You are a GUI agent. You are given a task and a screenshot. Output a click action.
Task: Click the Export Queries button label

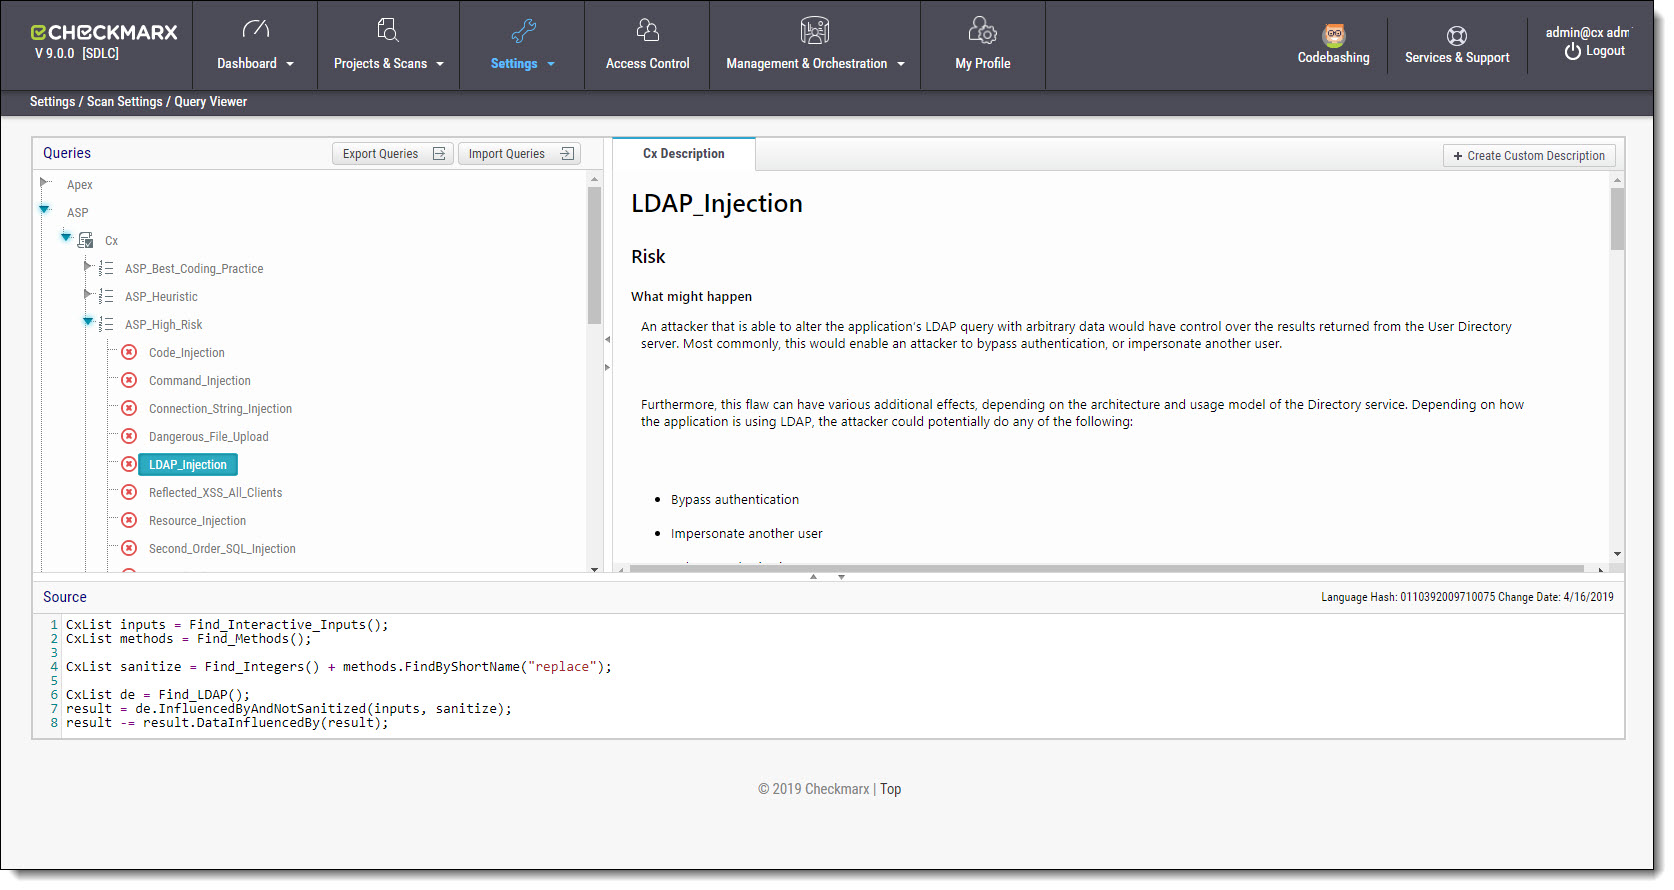tap(380, 154)
